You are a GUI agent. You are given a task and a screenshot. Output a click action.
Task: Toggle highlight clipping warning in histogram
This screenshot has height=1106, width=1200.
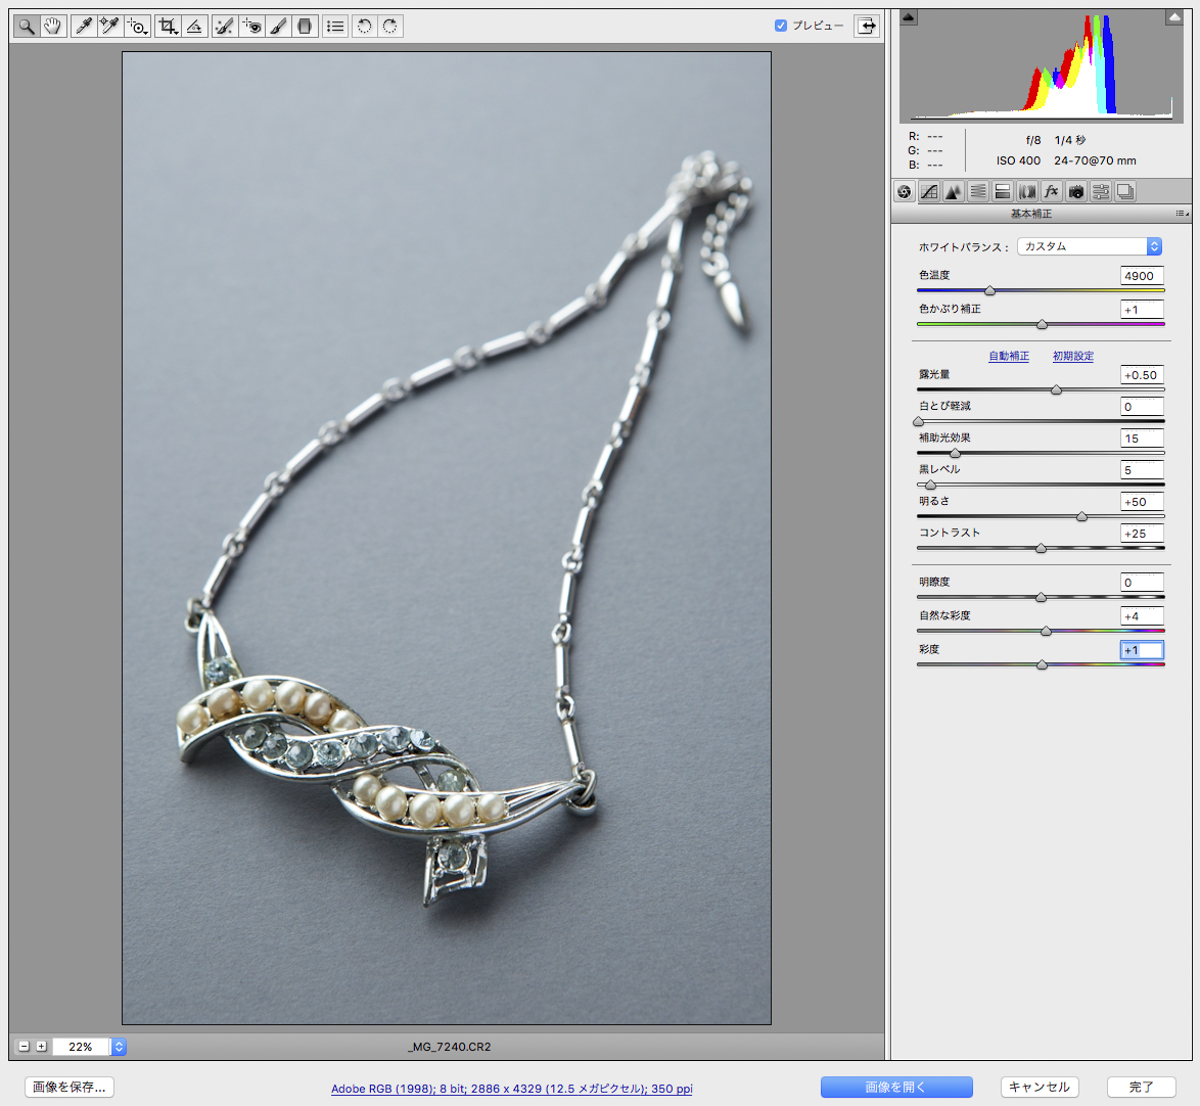1174,17
